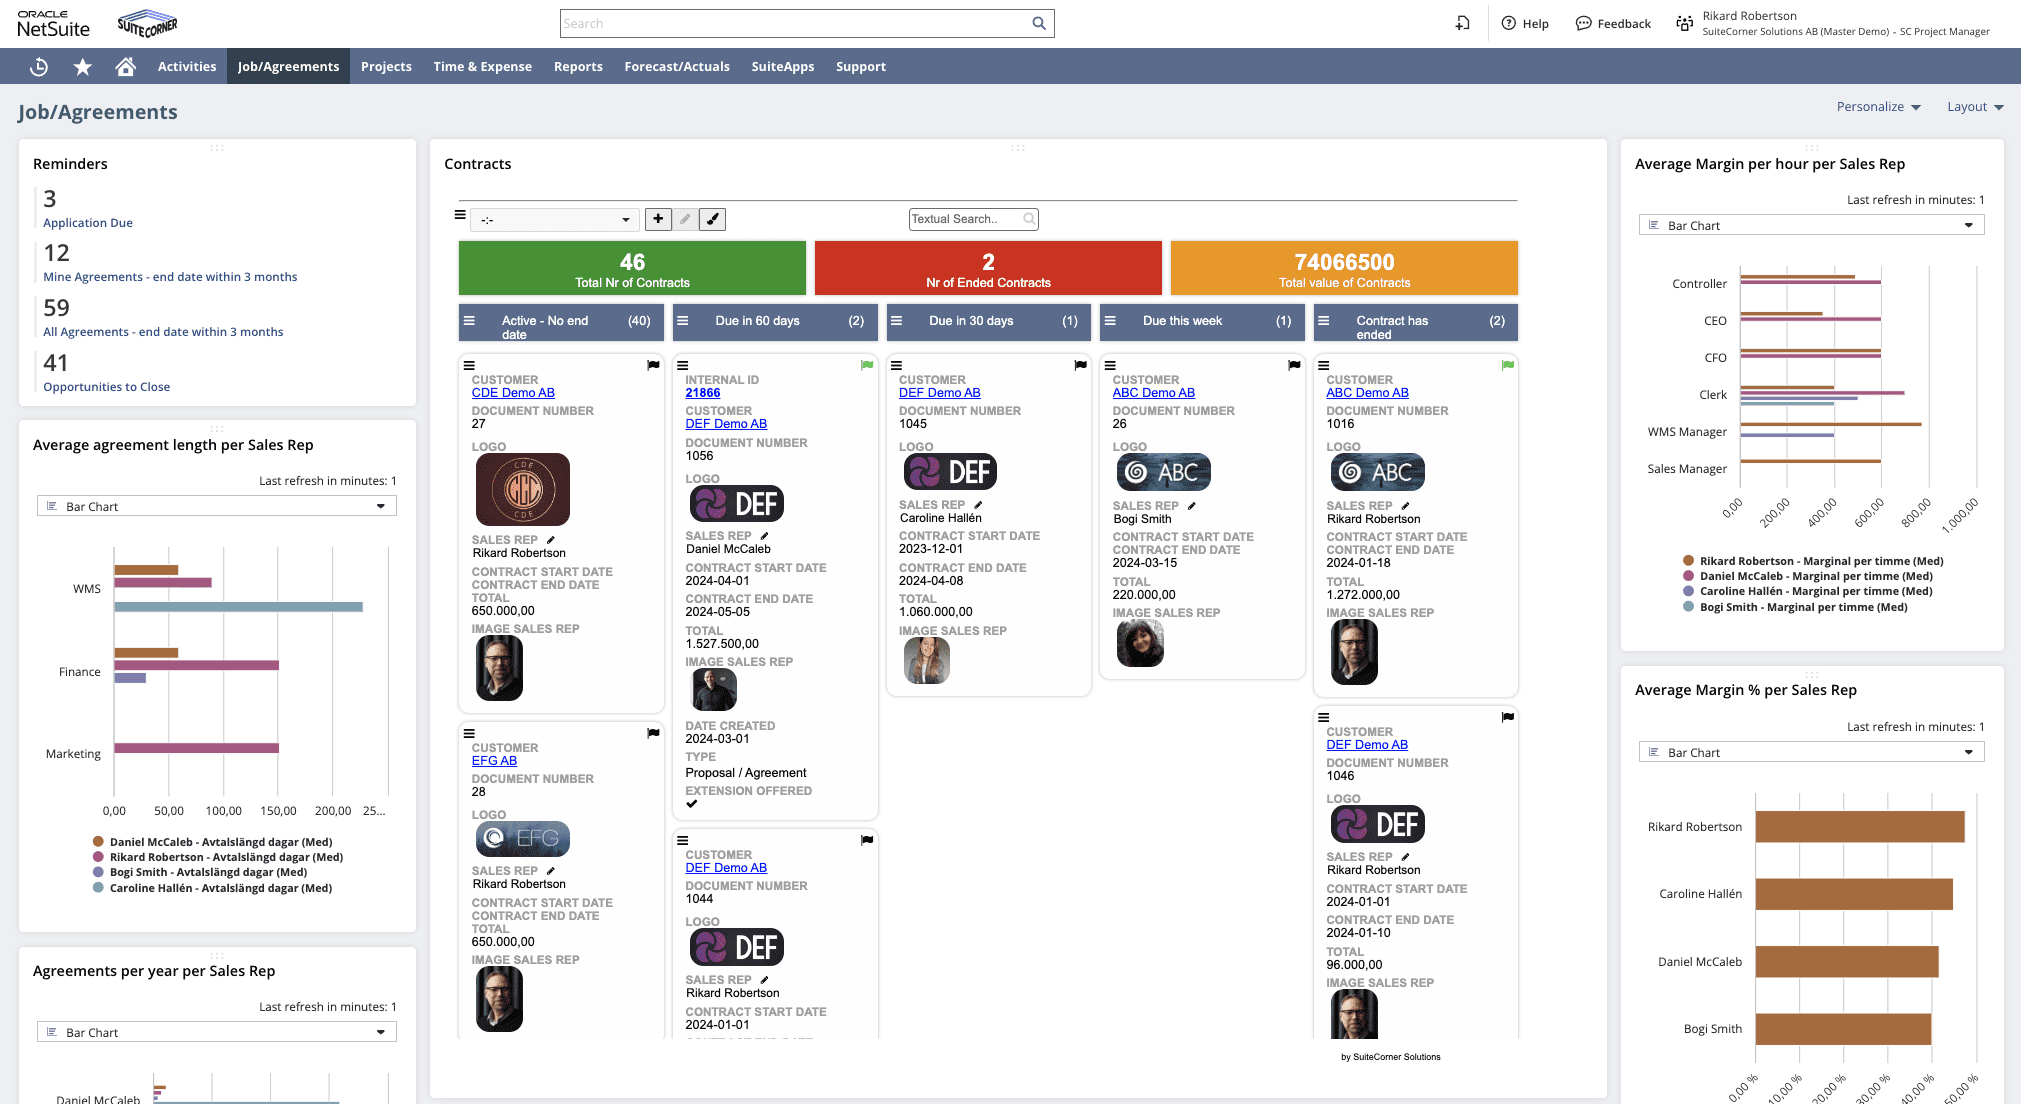
Task: Click the search magnifier in global search bar
Action: click(x=1038, y=23)
